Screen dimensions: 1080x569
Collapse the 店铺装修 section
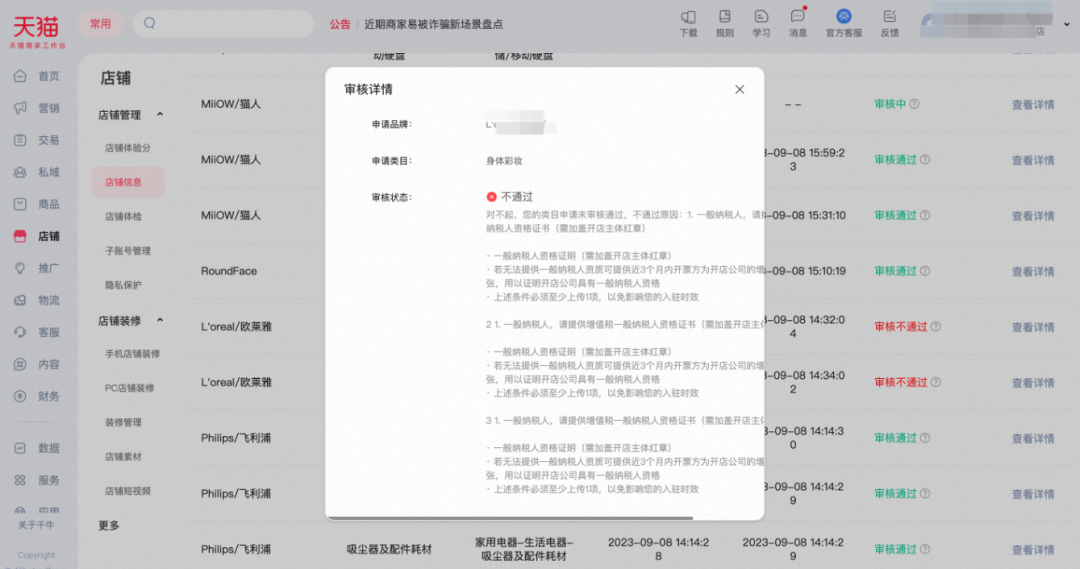pyautogui.click(x=160, y=321)
